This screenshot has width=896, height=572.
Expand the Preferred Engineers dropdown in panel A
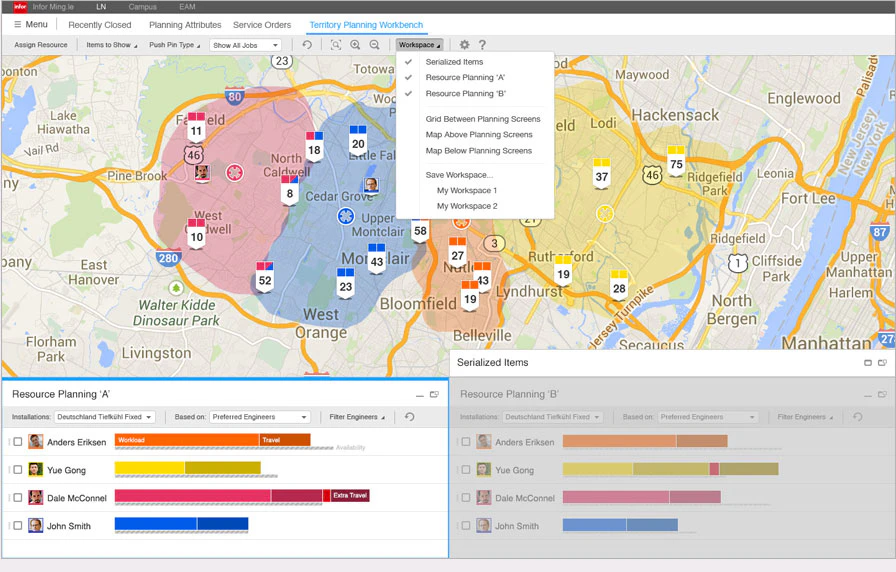[260, 417]
